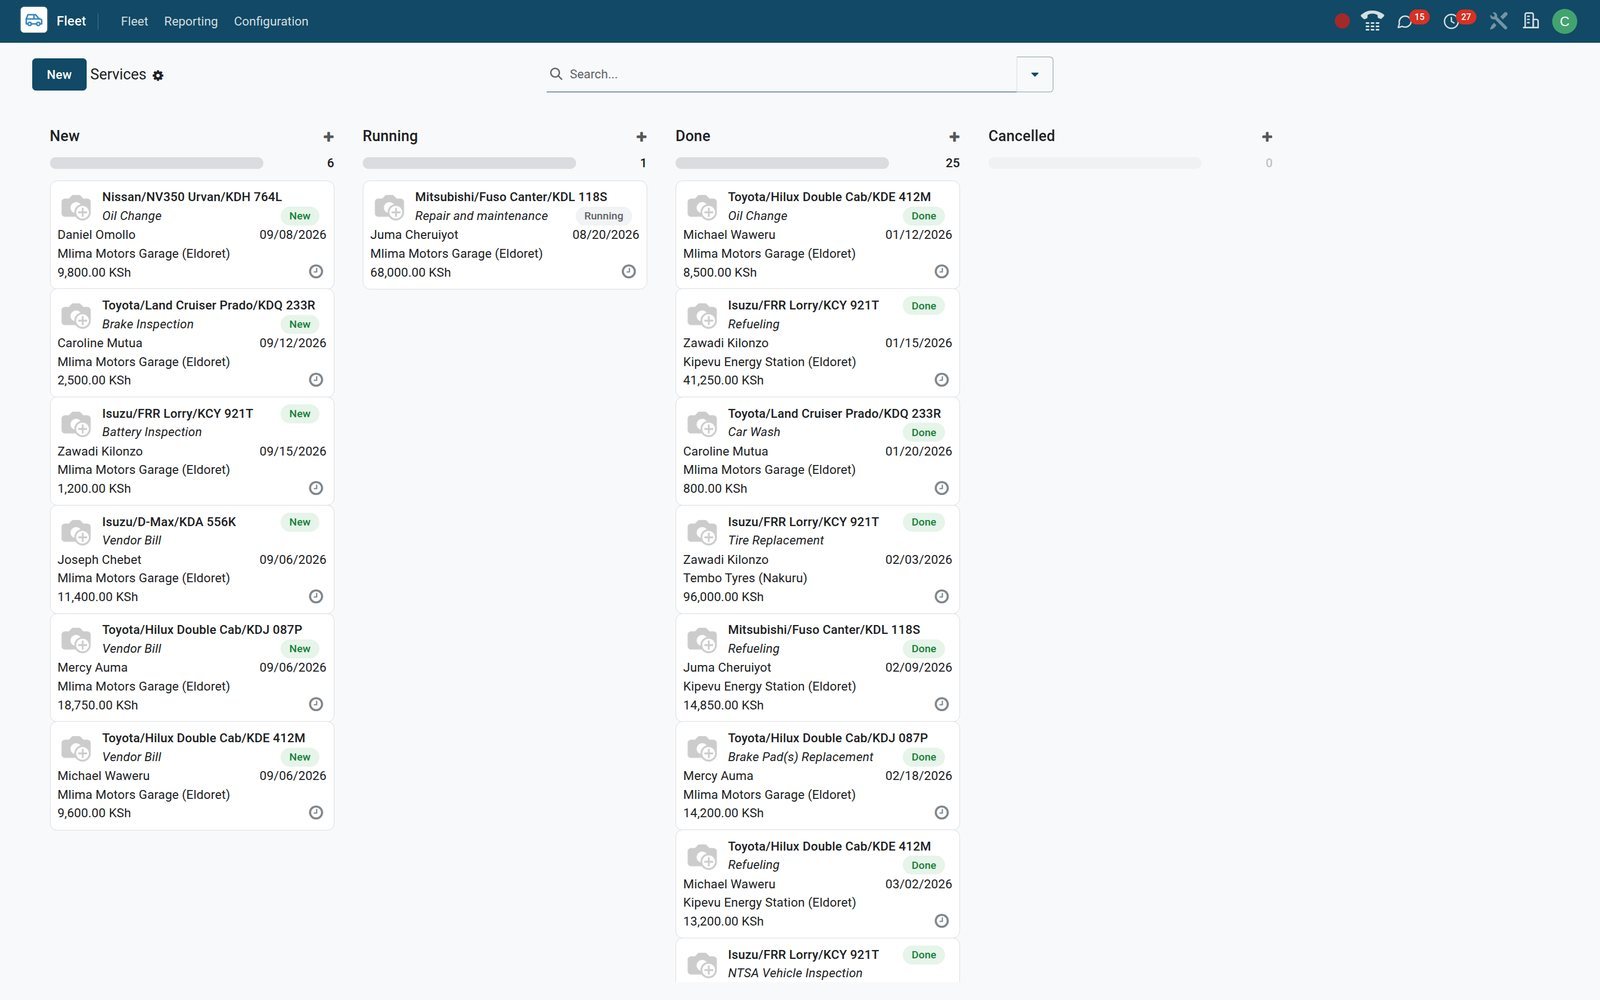The image size is (1600, 1000).
Task: Open activity clock on Nissan NV350 card
Action: point(316,272)
